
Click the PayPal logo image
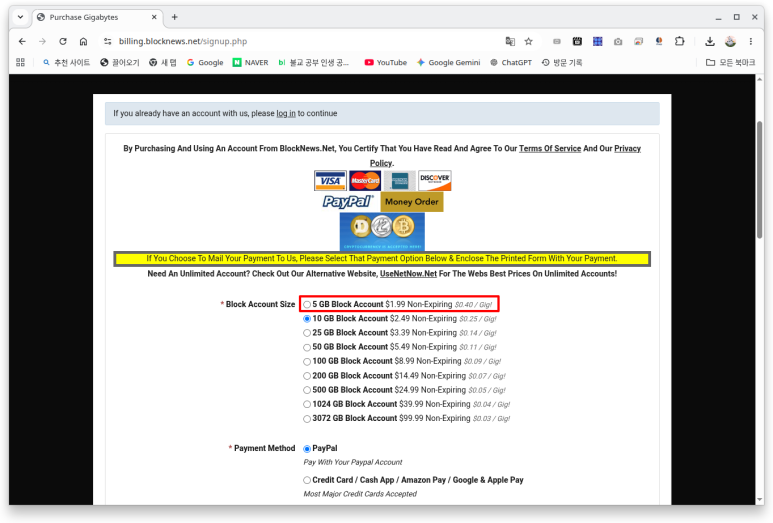click(348, 202)
